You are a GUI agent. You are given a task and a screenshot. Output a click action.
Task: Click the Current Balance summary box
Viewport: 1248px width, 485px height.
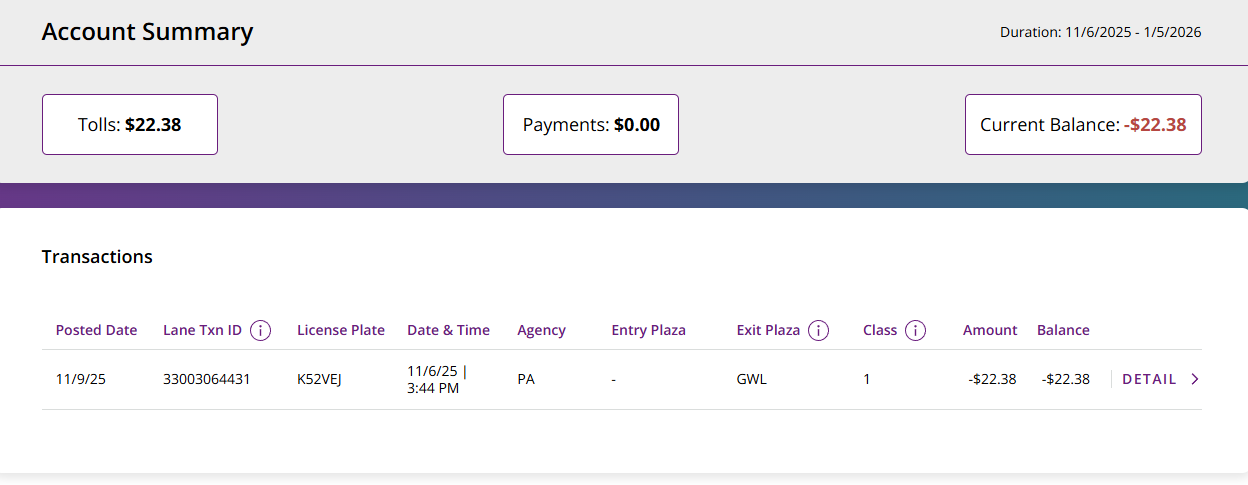click(x=1083, y=125)
